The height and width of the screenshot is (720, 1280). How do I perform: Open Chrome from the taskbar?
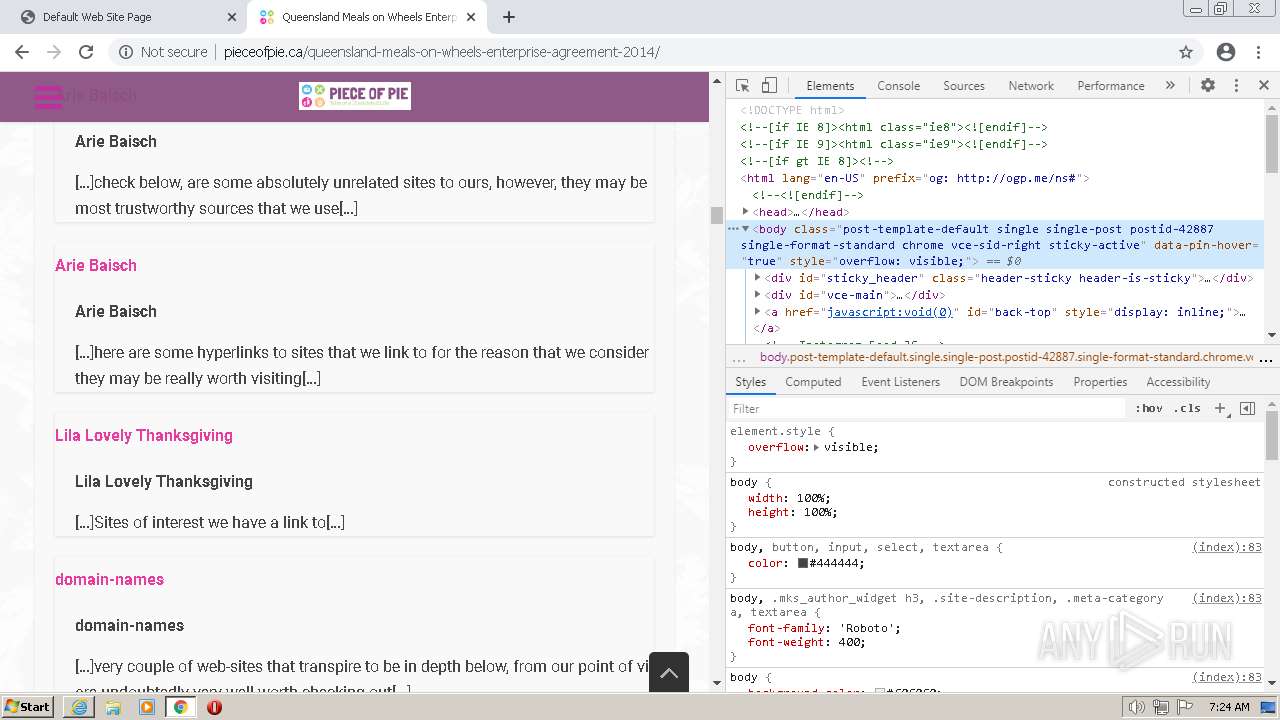pyautogui.click(x=180, y=707)
